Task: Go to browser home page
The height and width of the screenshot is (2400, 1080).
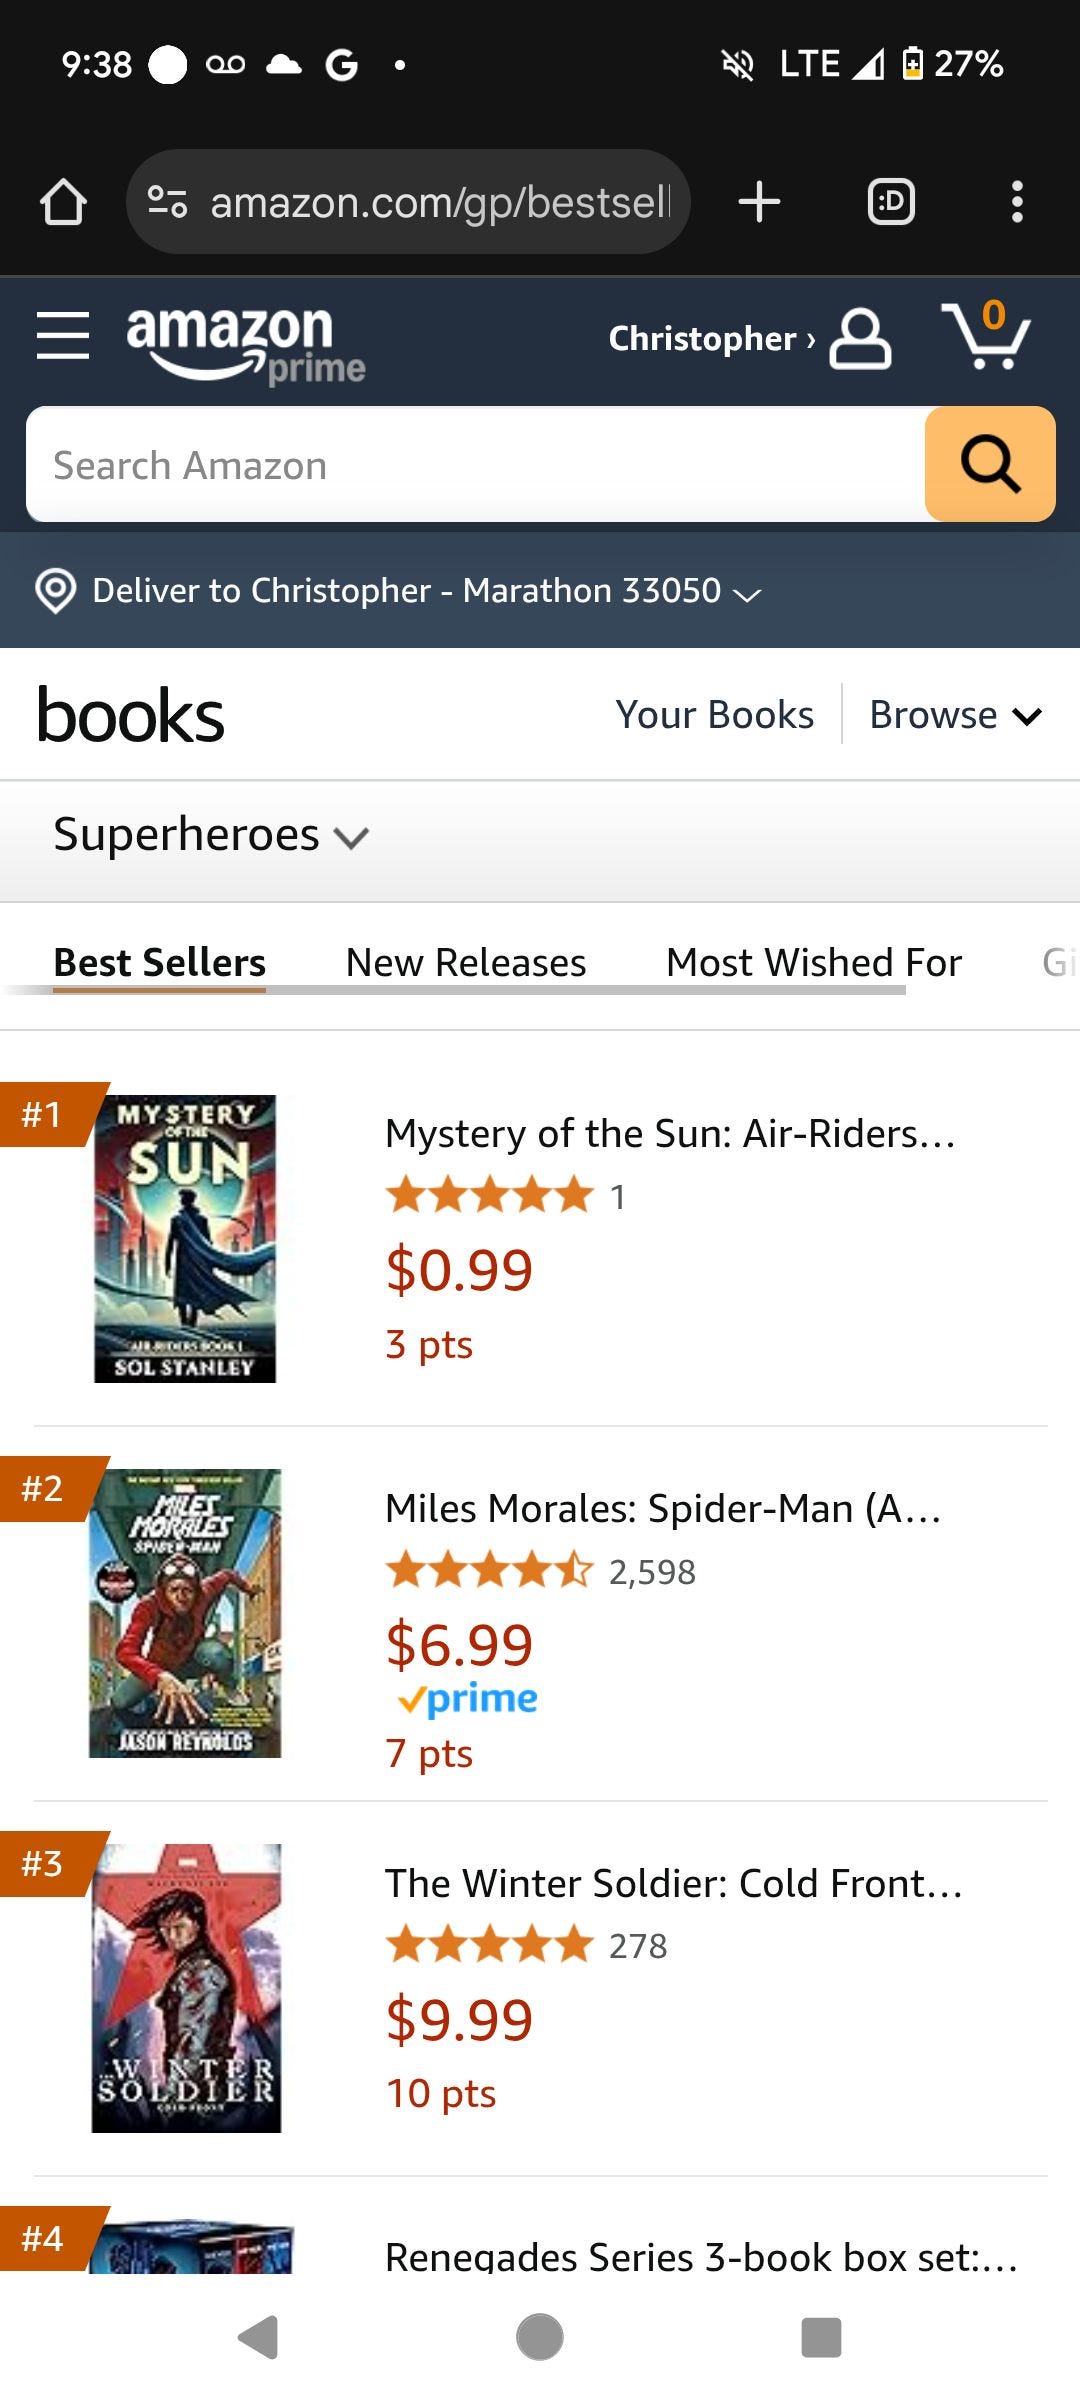Action: click(63, 202)
